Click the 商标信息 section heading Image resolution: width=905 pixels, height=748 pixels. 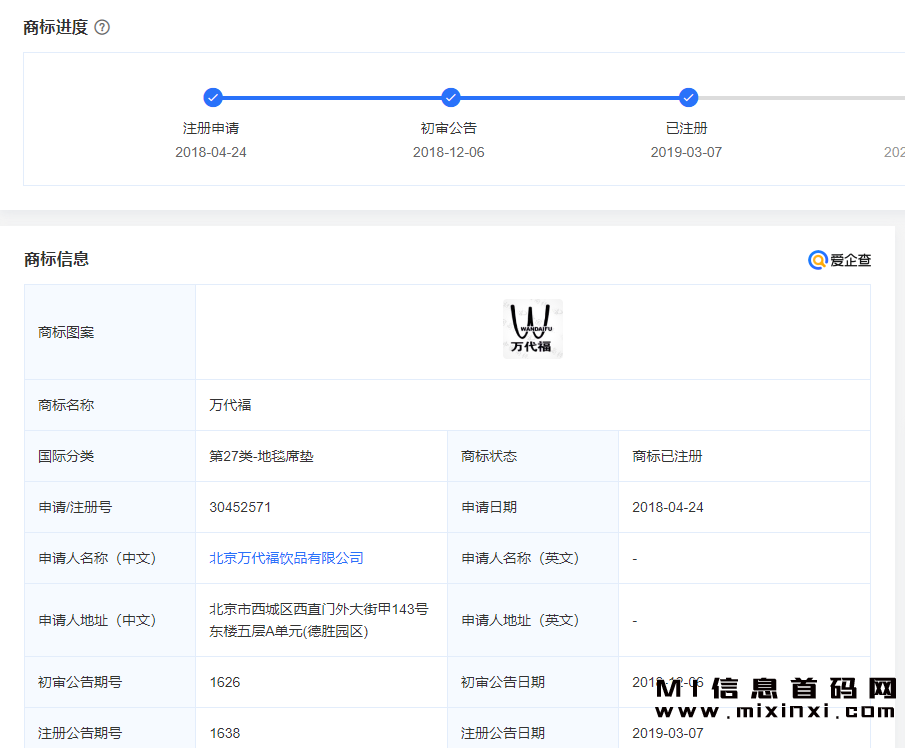pyautogui.click(x=56, y=259)
